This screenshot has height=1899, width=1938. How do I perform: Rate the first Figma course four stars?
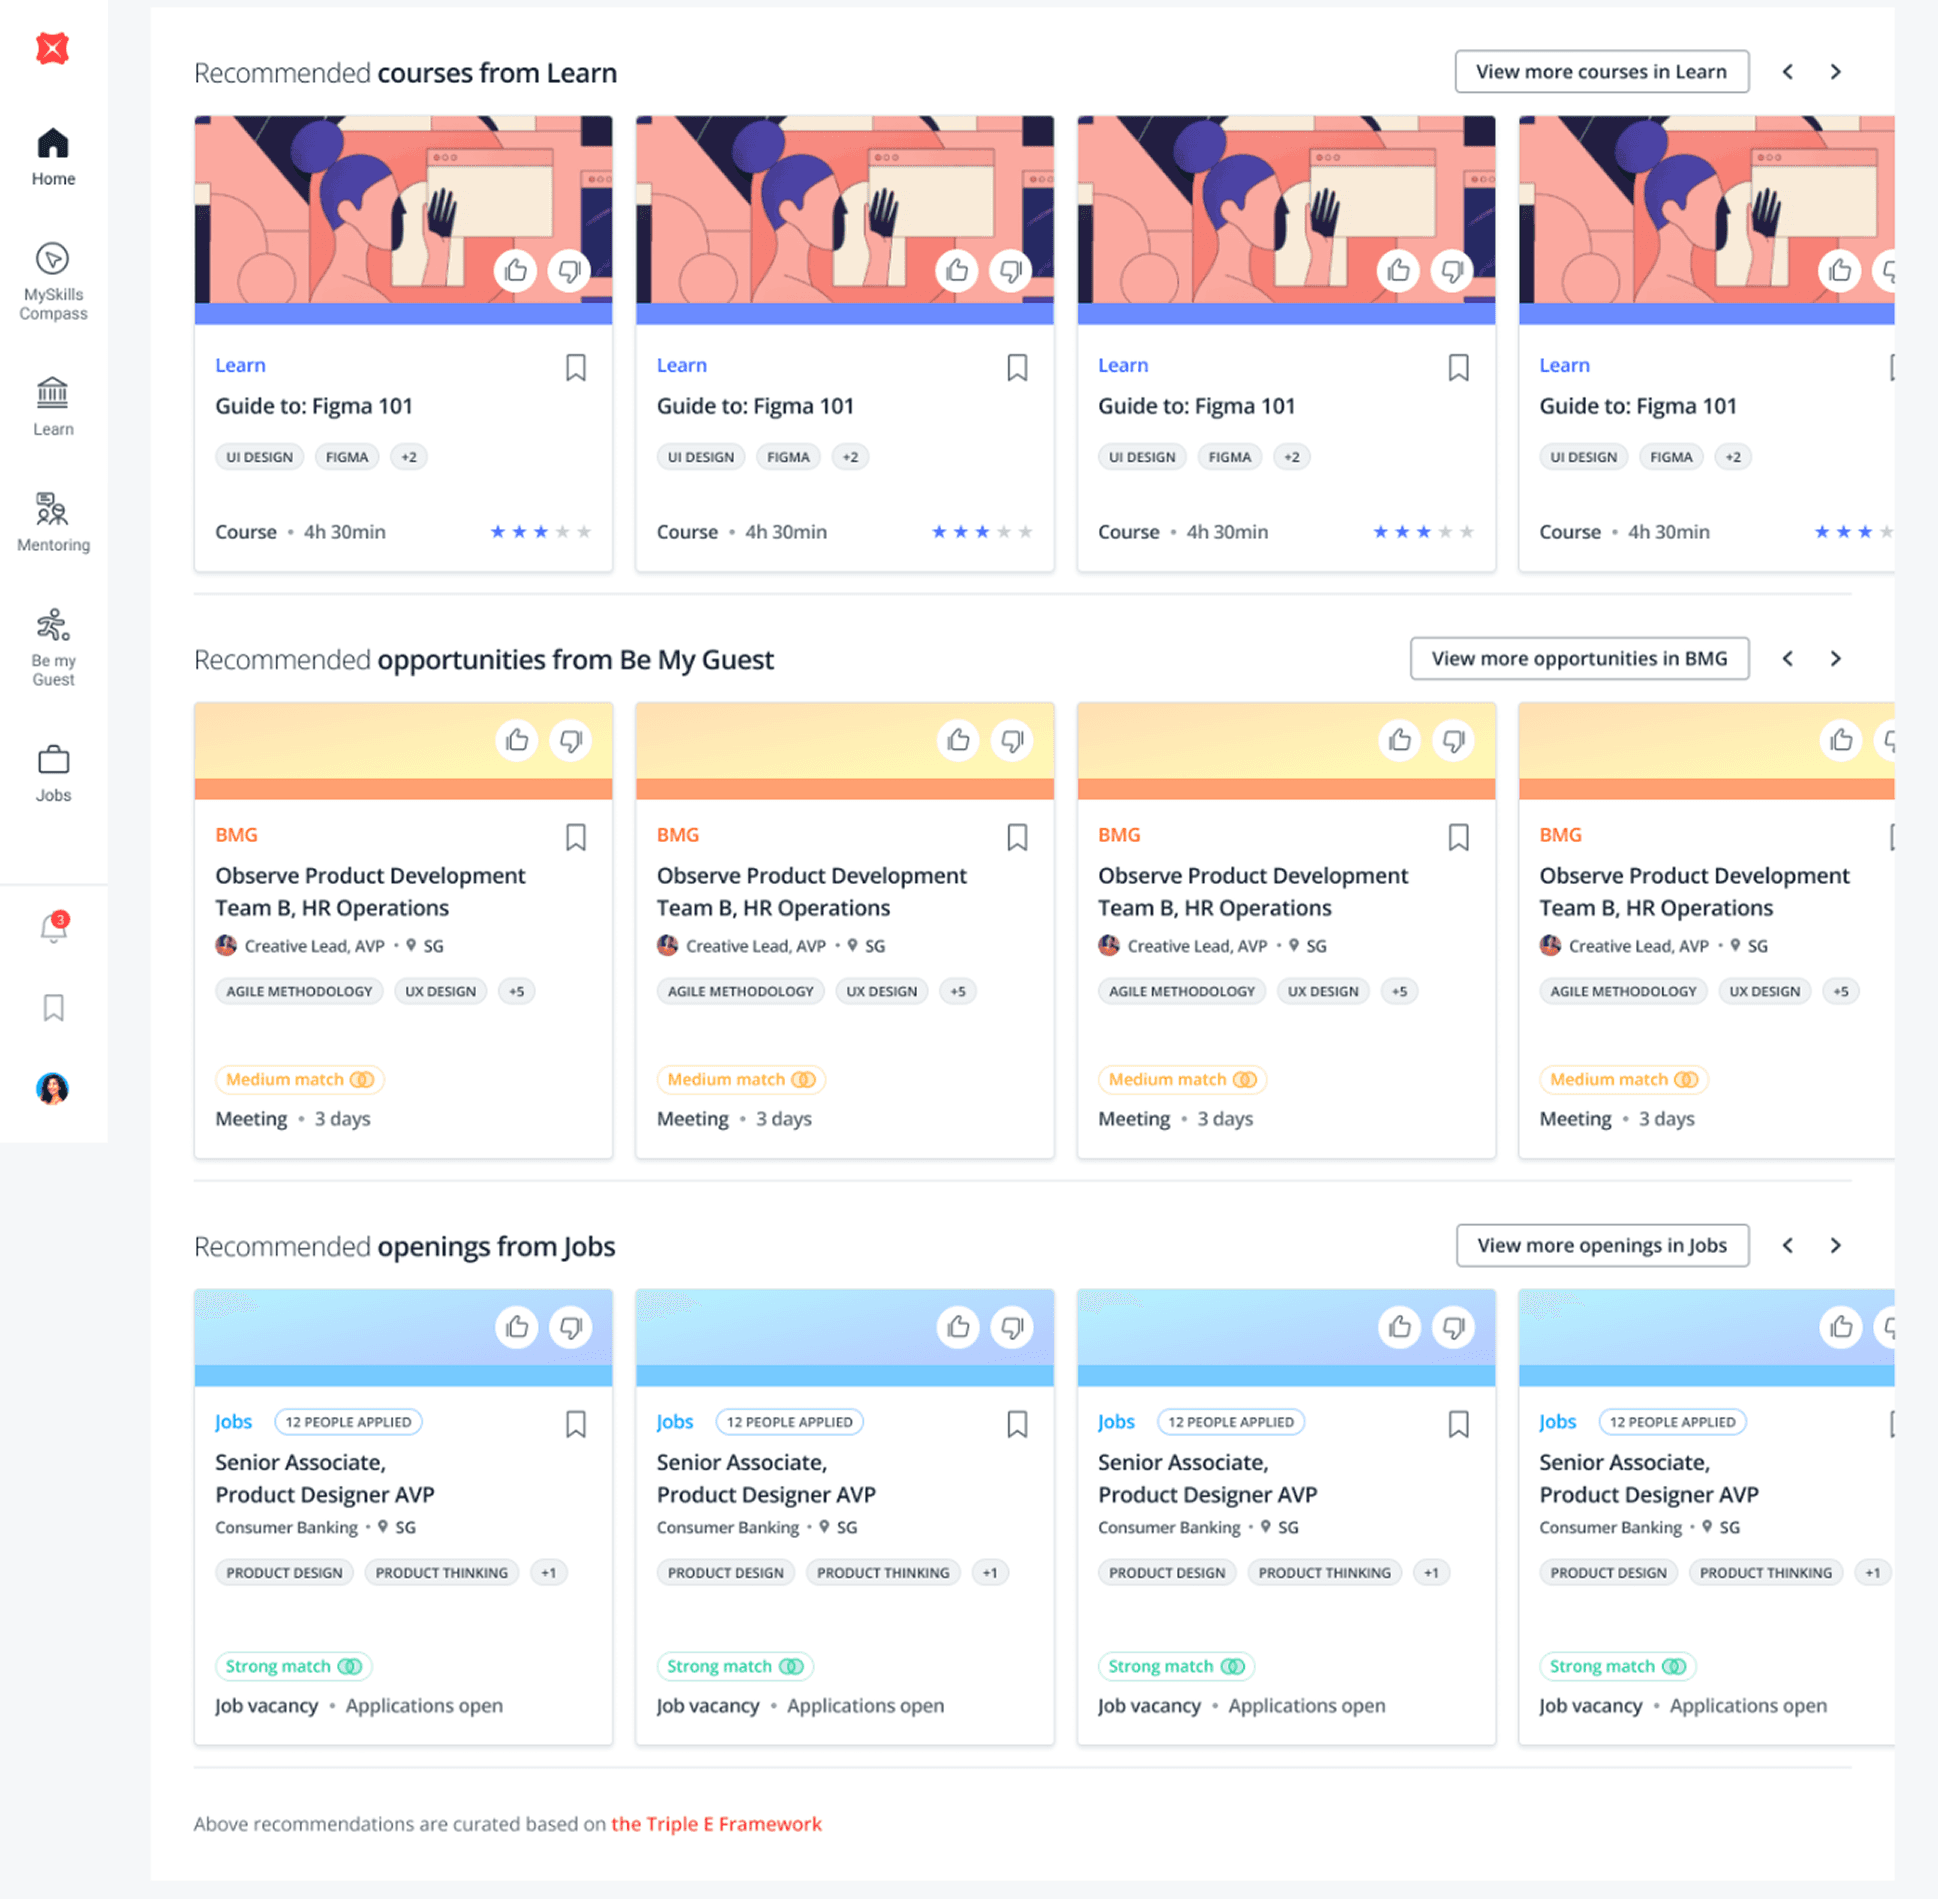[562, 532]
